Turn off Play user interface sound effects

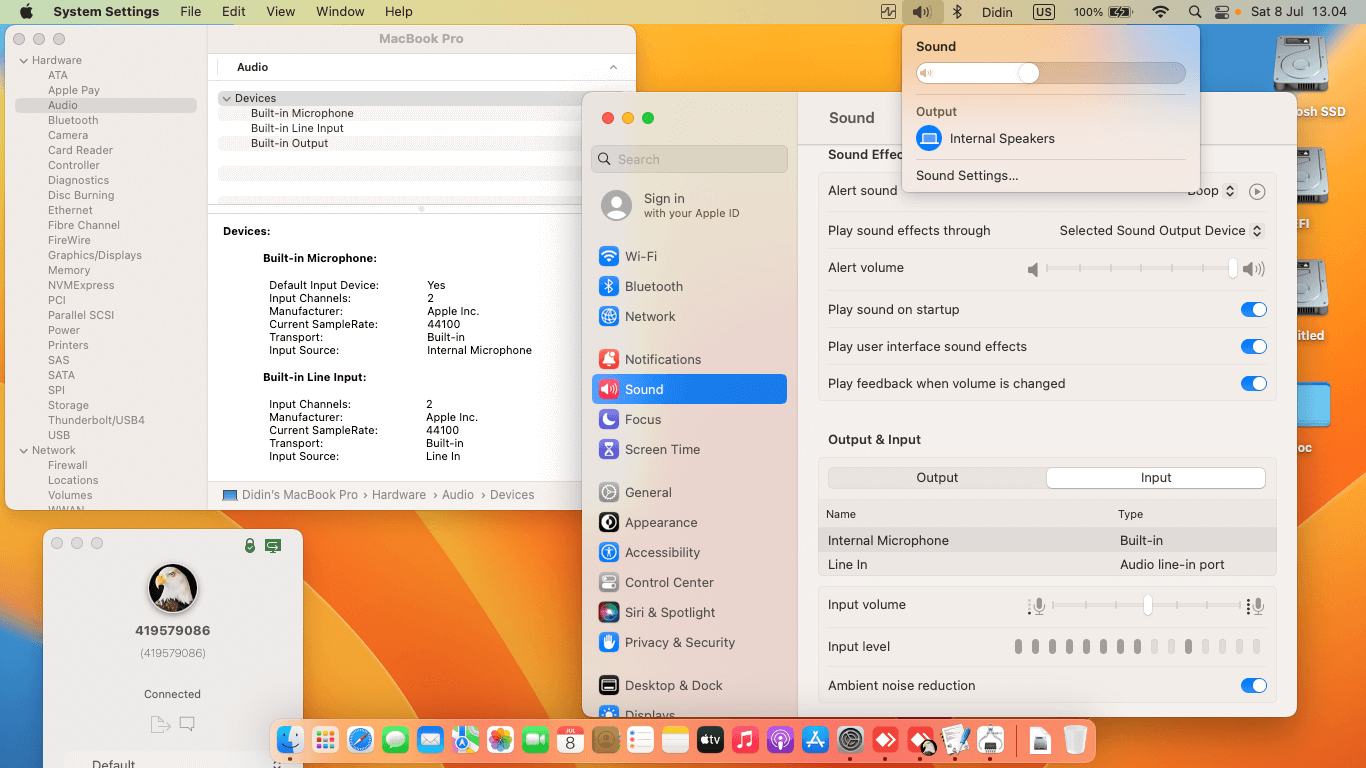point(1253,347)
